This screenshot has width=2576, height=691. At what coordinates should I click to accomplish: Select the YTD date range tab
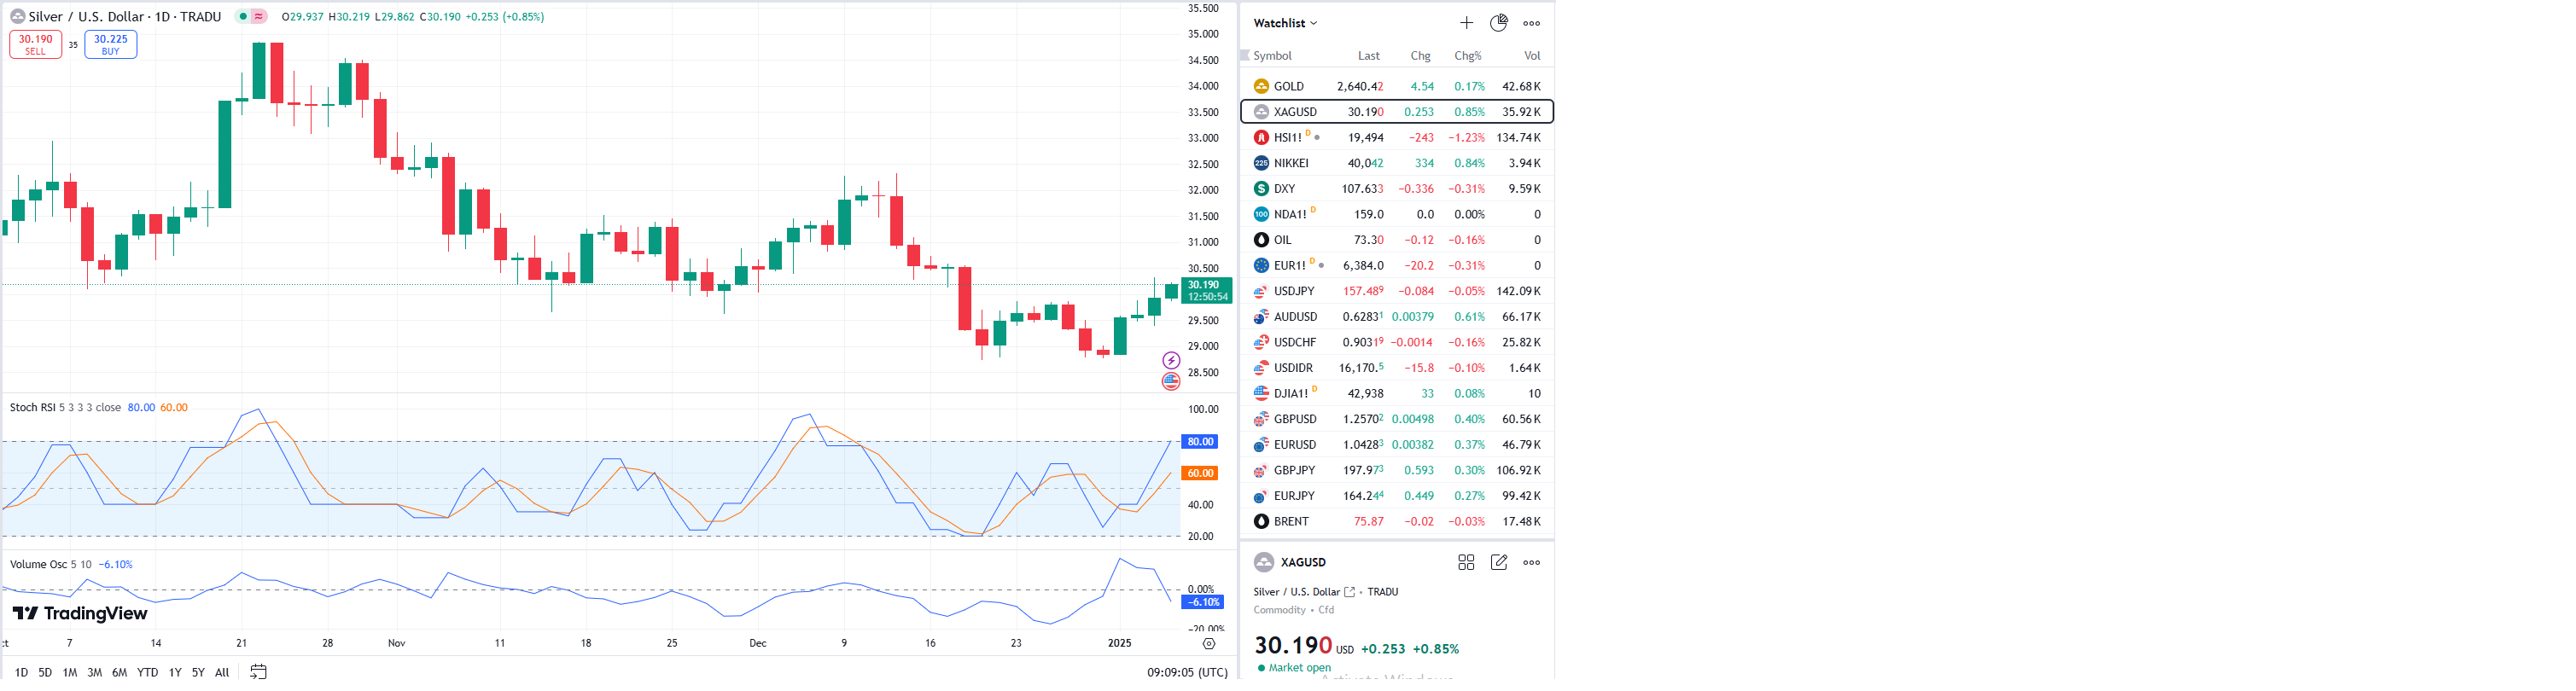point(147,673)
